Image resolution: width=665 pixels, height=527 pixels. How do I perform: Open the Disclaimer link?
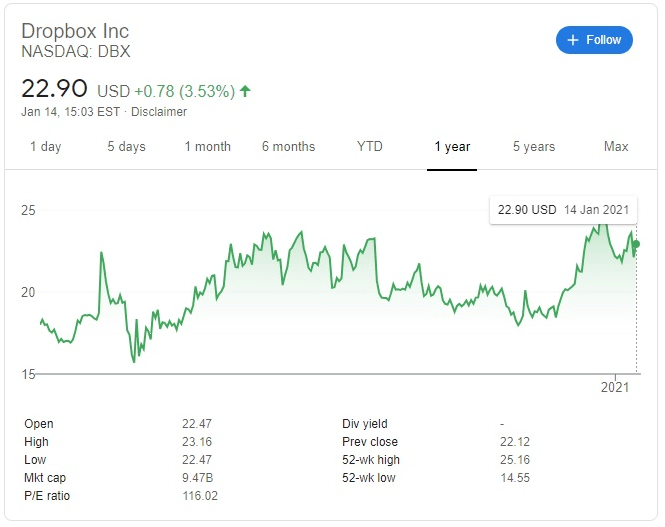[159, 112]
